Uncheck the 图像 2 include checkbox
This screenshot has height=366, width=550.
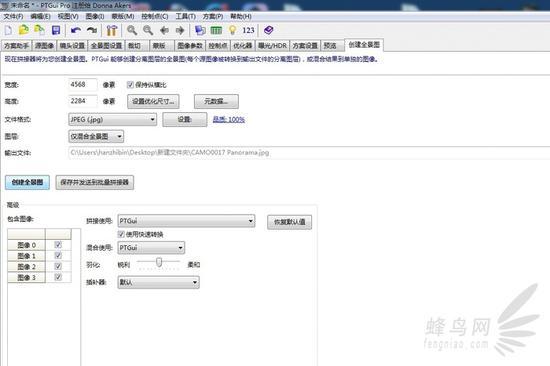(x=58, y=266)
